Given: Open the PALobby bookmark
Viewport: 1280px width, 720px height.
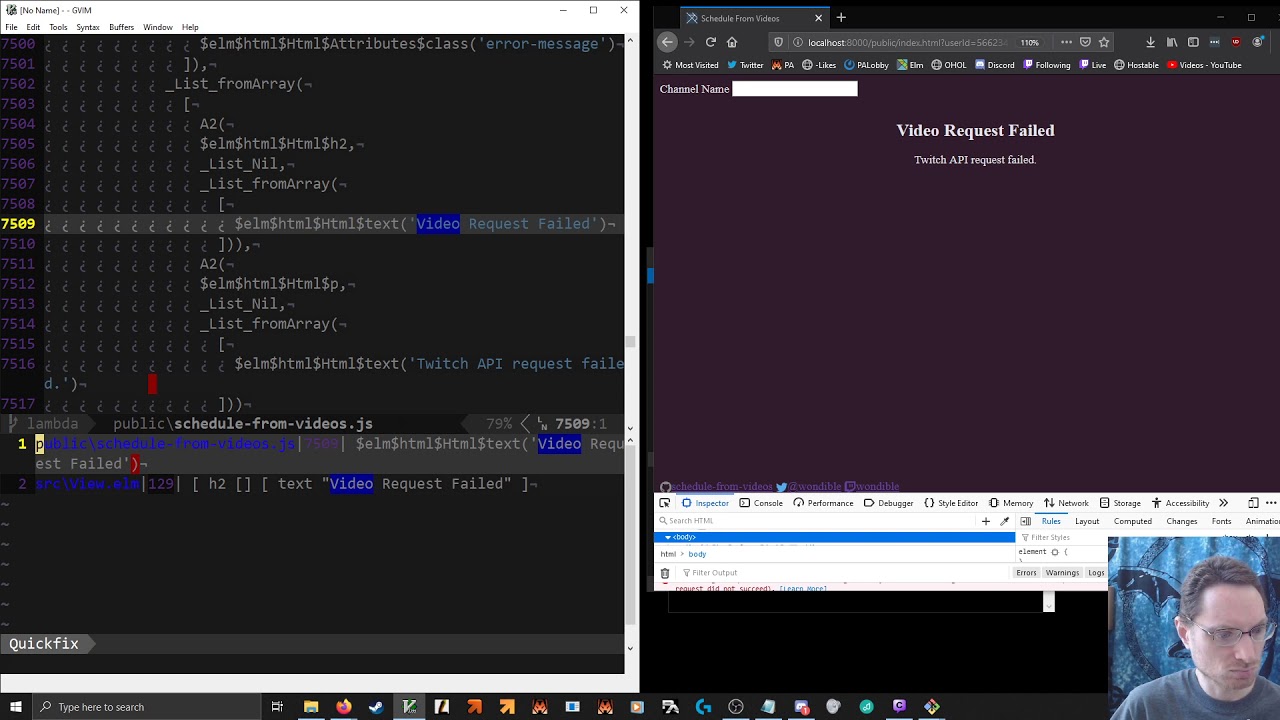Looking at the screenshot, I should click(x=866, y=65).
